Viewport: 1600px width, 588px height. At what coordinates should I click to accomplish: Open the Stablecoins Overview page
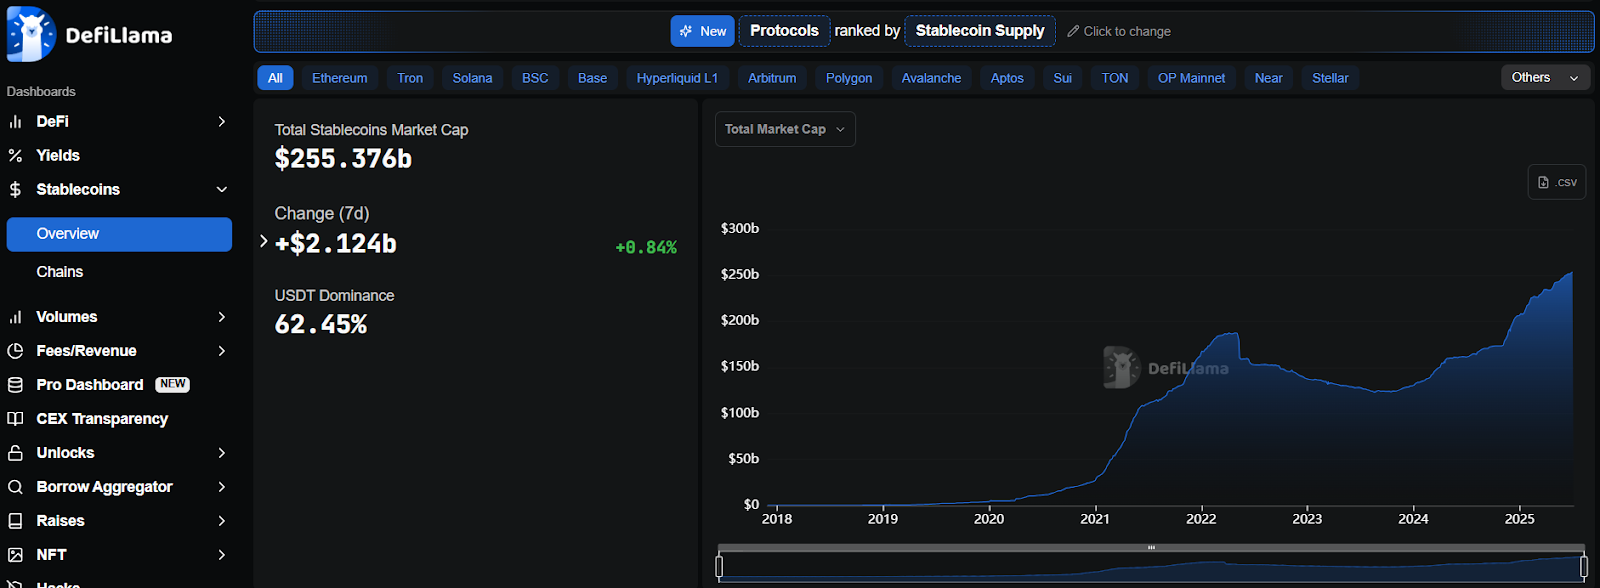[x=119, y=234]
